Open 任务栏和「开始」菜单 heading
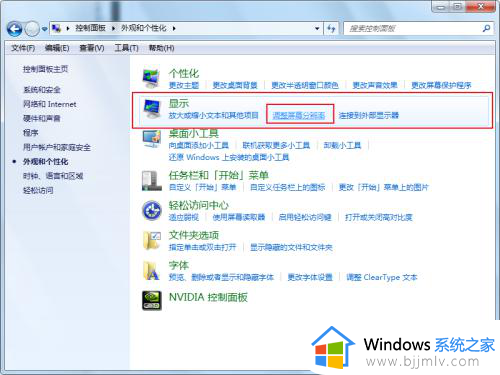 (x=219, y=175)
